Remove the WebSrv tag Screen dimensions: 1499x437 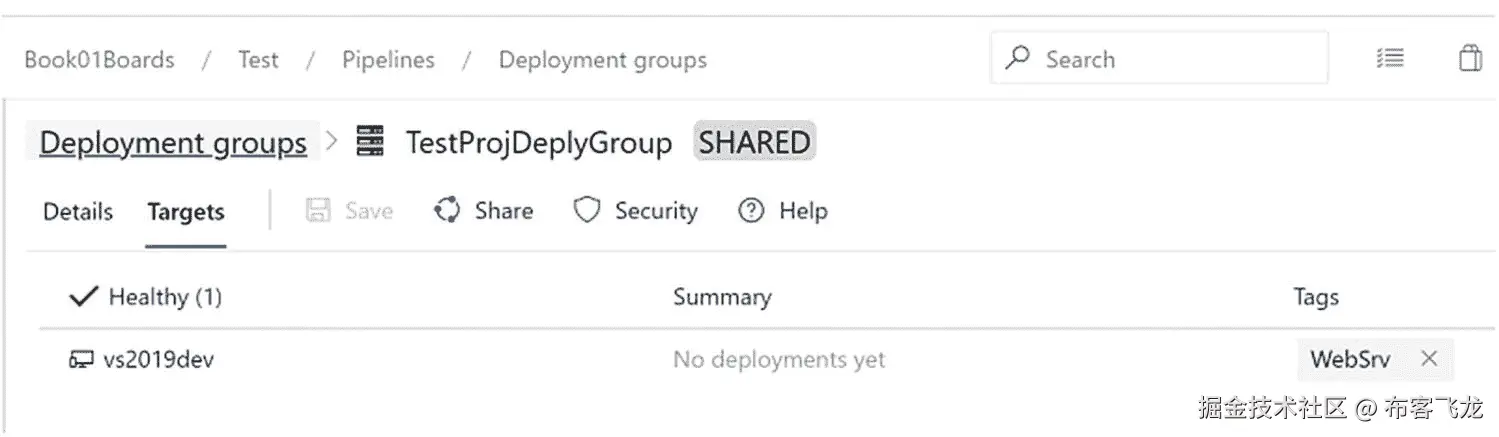point(1429,359)
